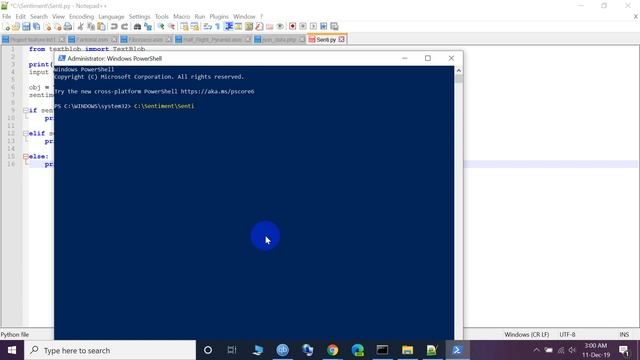Image resolution: width=640 pixels, height=360 pixels.
Task: Click the Open file toolbar icon
Action: click(16, 27)
